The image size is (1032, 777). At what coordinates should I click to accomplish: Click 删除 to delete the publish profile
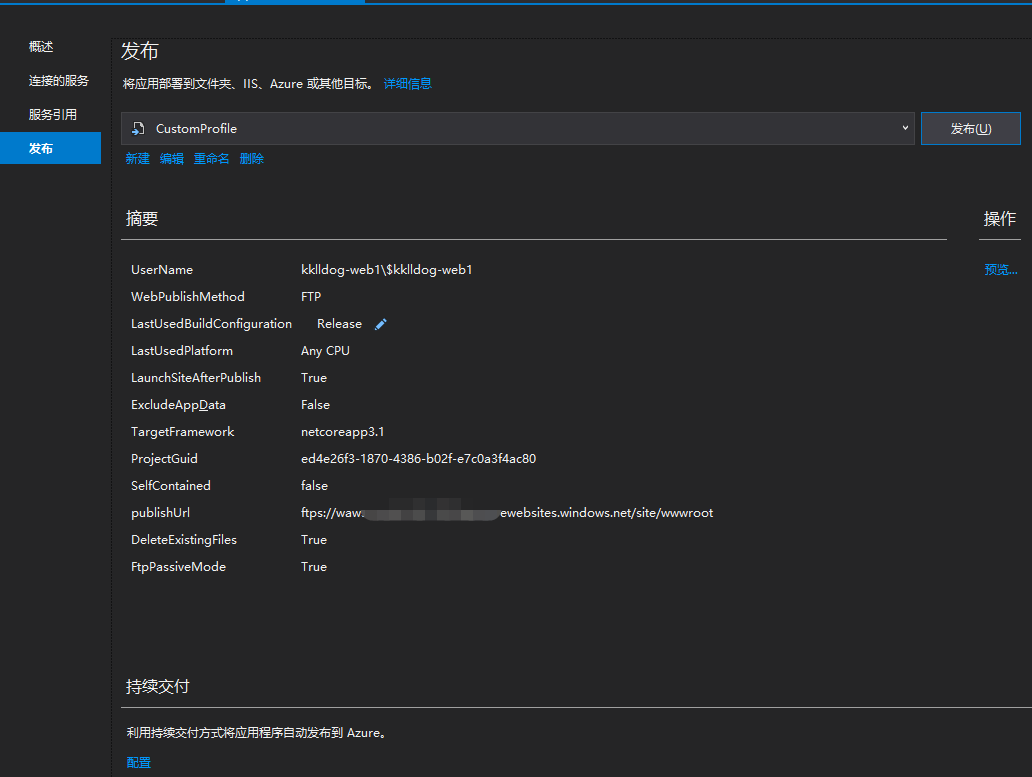point(251,158)
